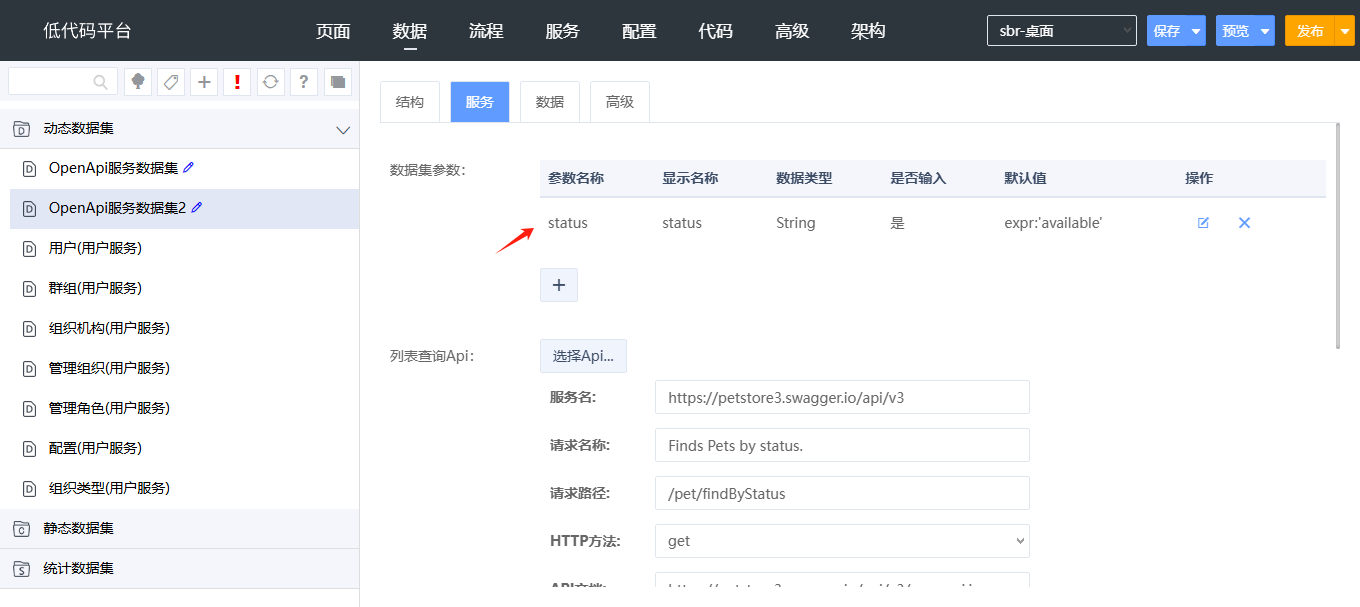Open the 服务 top menu

coord(563,31)
